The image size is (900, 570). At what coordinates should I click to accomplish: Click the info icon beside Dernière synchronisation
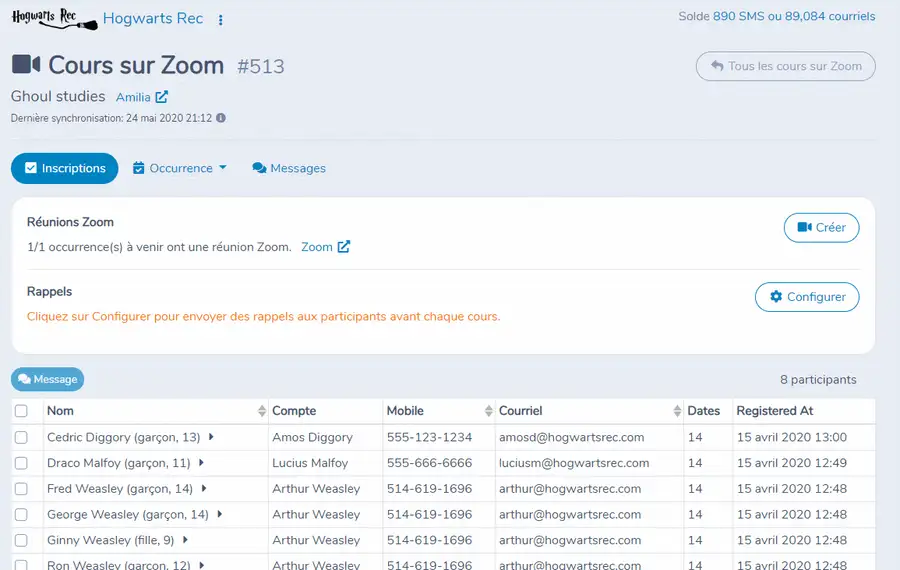click(221, 118)
